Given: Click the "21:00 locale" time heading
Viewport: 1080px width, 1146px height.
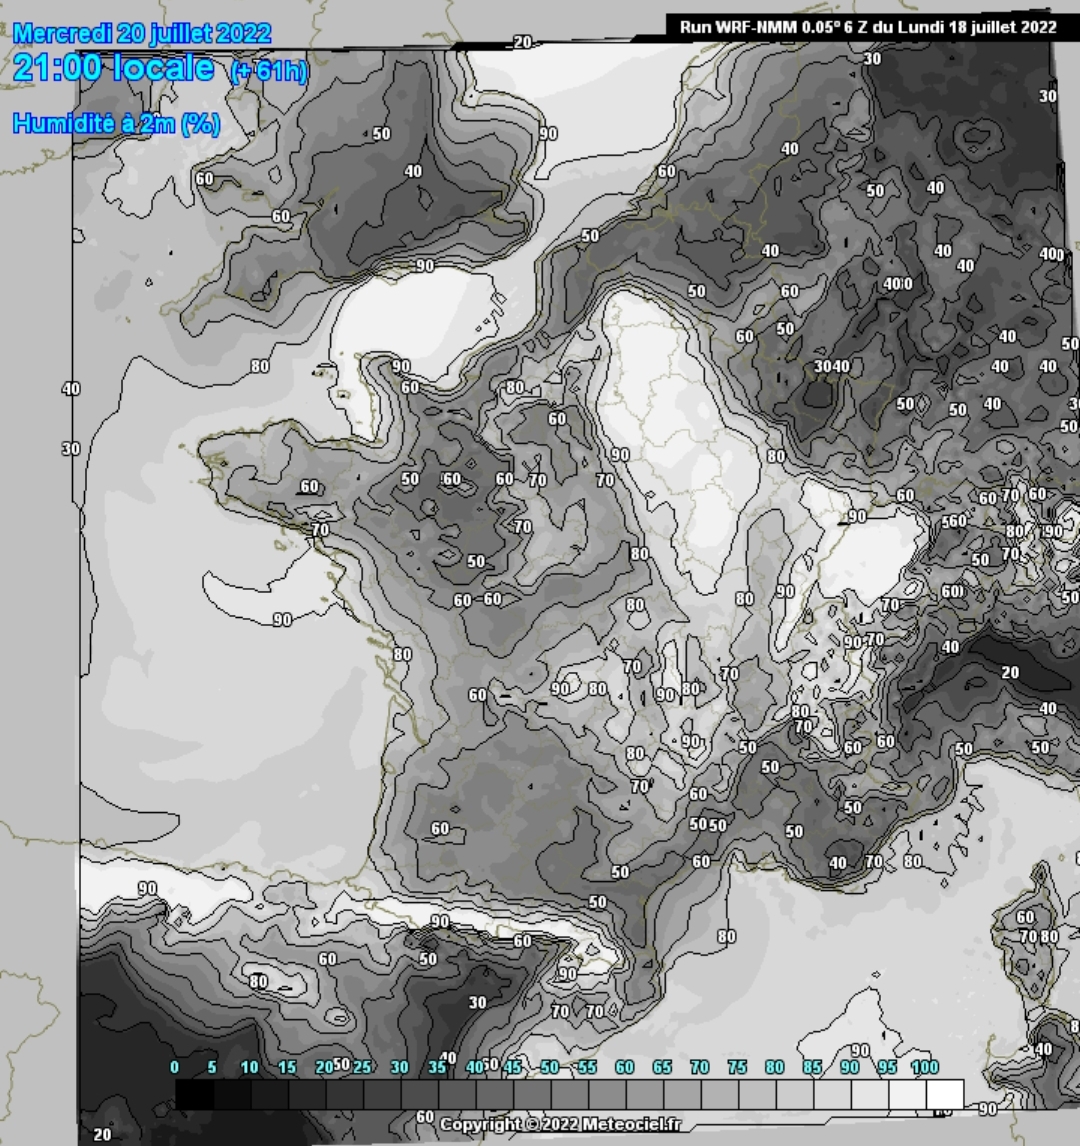Looking at the screenshot, I should coord(114,68).
